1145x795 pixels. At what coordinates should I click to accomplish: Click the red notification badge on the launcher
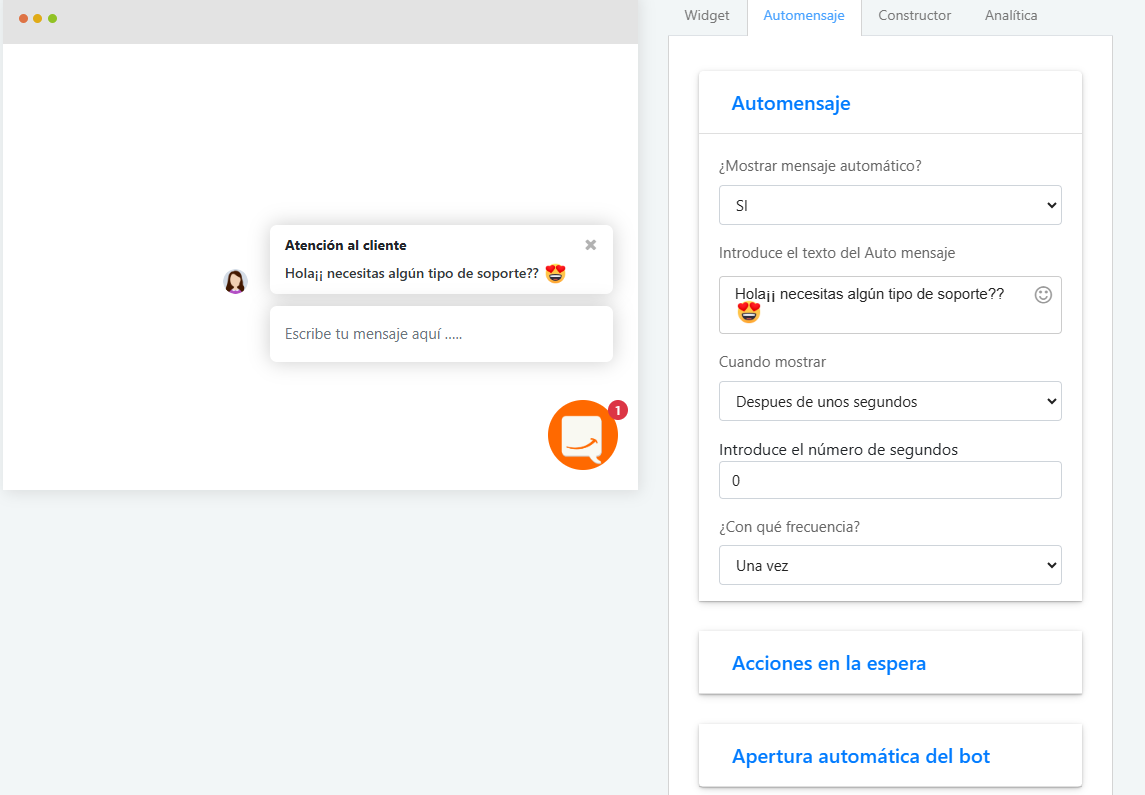coord(617,410)
